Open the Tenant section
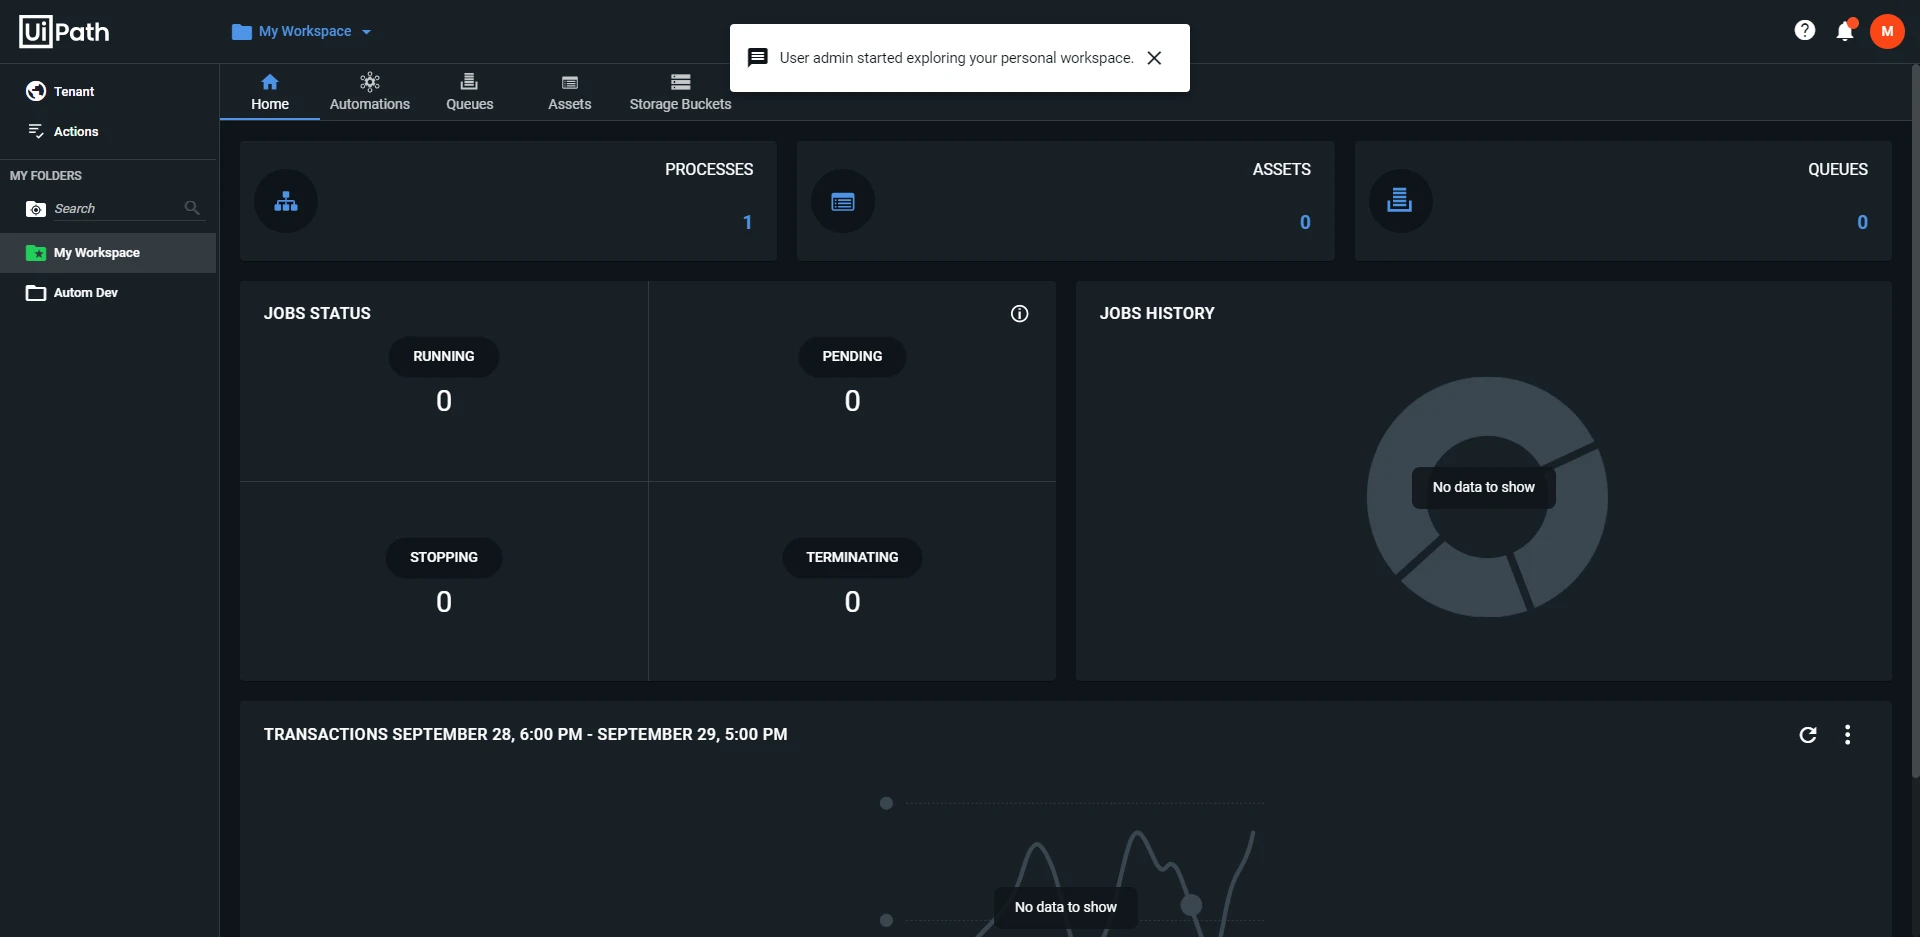The image size is (1920, 937). click(108, 91)
